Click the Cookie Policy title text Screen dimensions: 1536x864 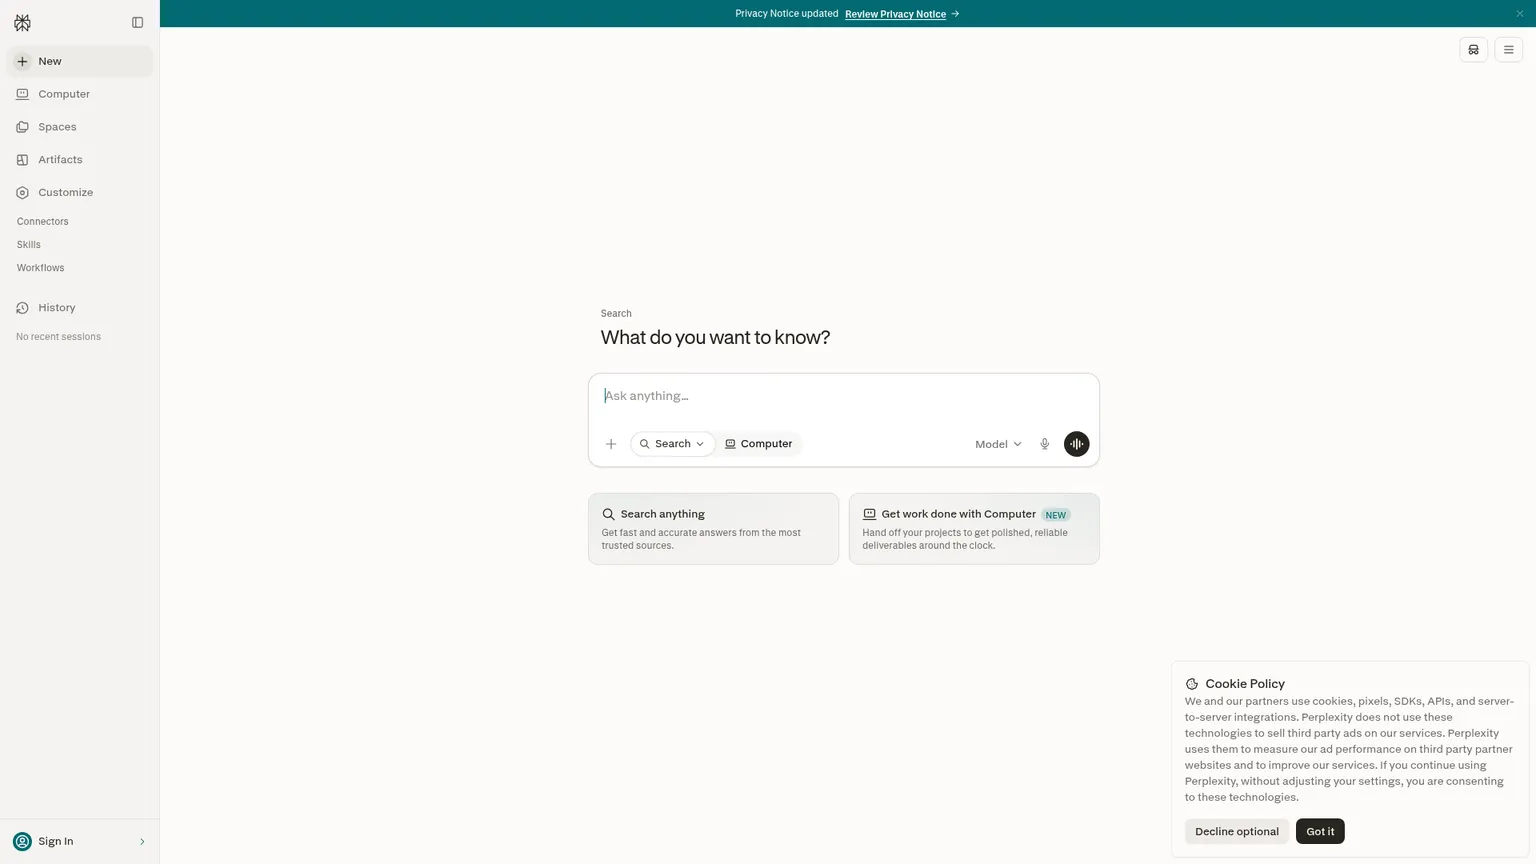(1245, 684)
